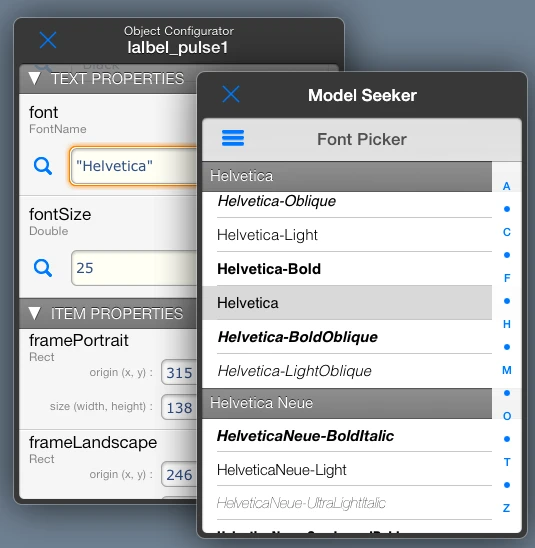Viewport: 535px width, 548px height.
Task: Jump to index letter M
Action: [x=507, y=370]
